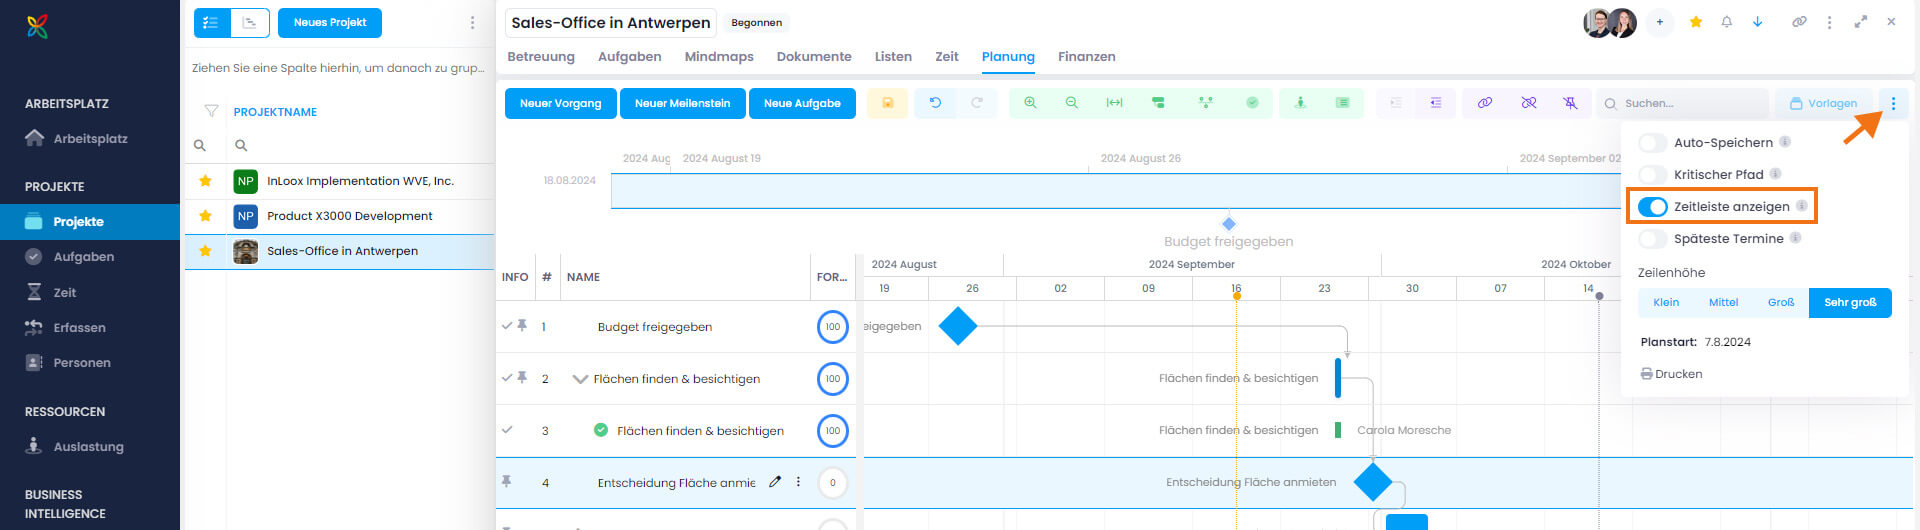This screenshot has height=530, width=1920.
Task: Copy the project link icon in header
Action: pos(1799,22)
